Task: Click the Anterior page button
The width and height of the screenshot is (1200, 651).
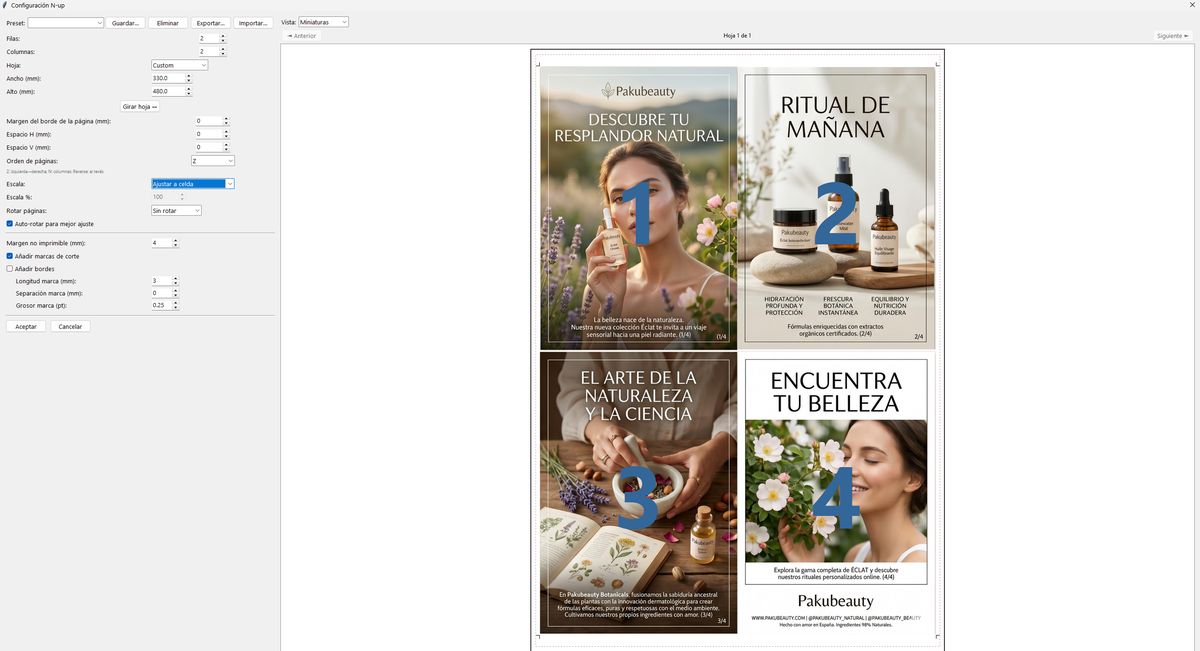Action: [x=302, y=36]
